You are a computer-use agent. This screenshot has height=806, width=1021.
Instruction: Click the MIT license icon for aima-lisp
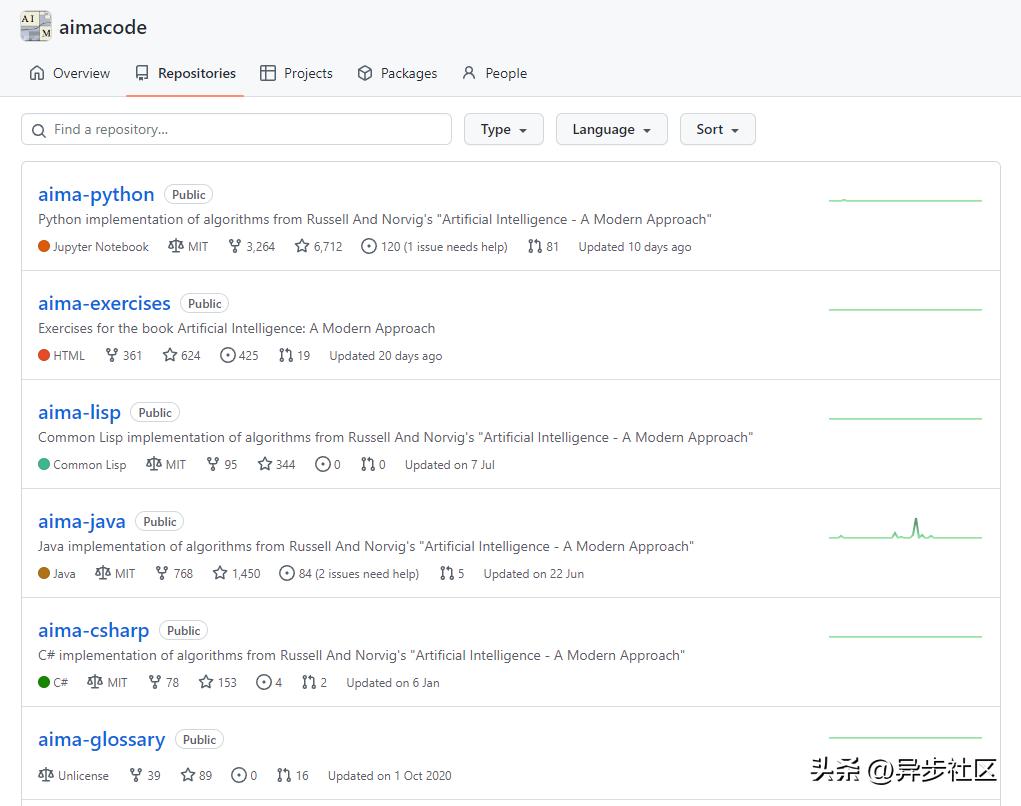click(x=154, y=464)
